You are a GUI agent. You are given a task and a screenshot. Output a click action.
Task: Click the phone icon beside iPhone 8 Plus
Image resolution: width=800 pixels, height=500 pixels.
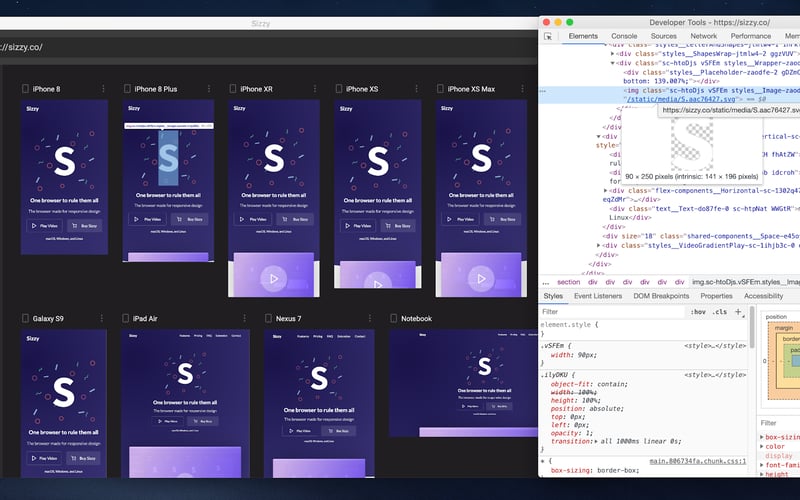coord(126,89)
